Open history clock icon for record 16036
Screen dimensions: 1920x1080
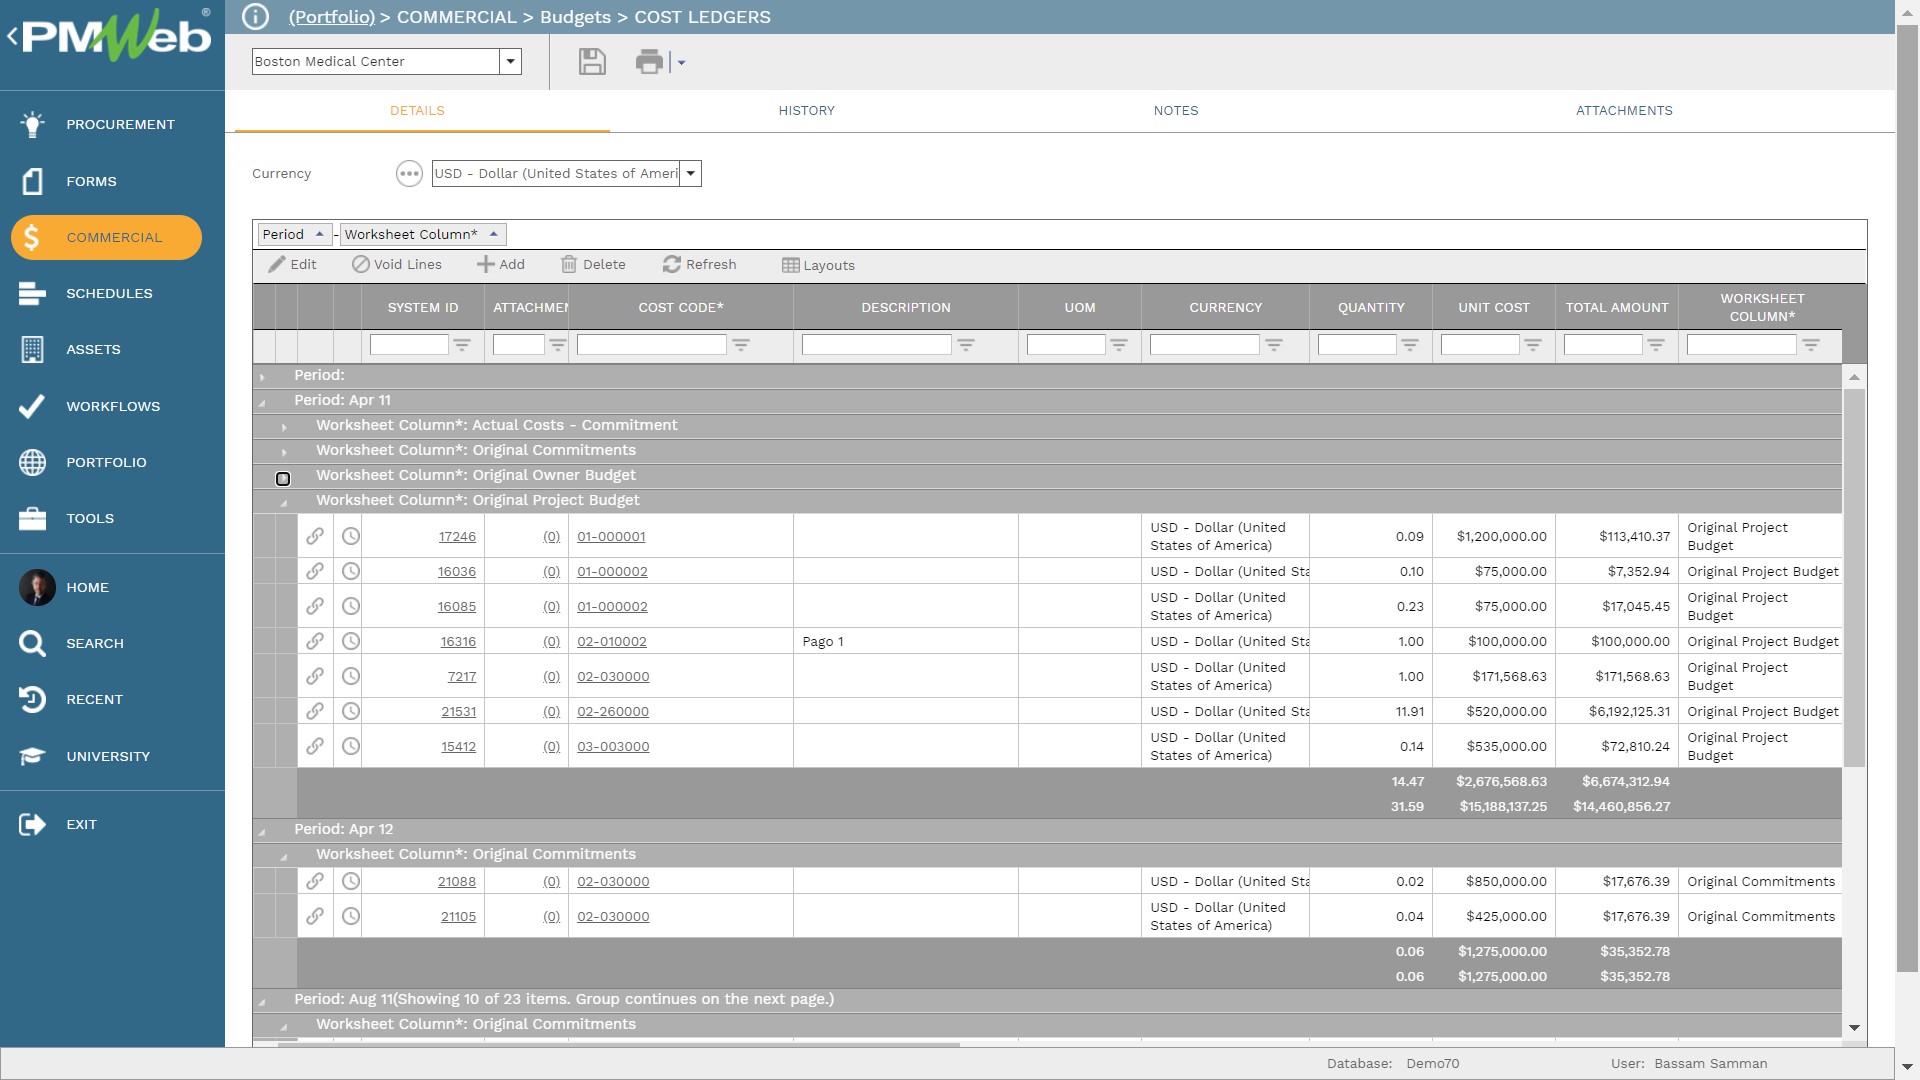coord(351,571)
